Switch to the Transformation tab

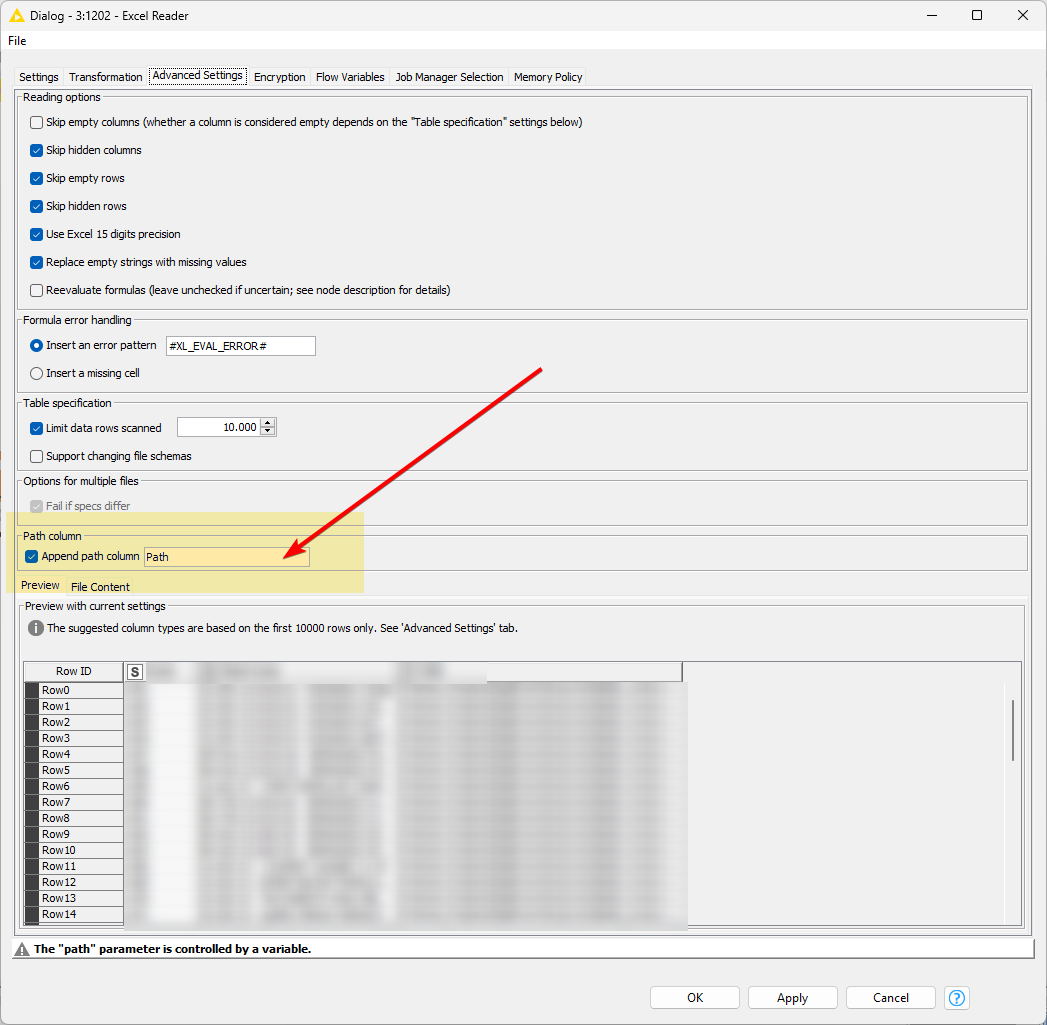(x=105, y=76)
